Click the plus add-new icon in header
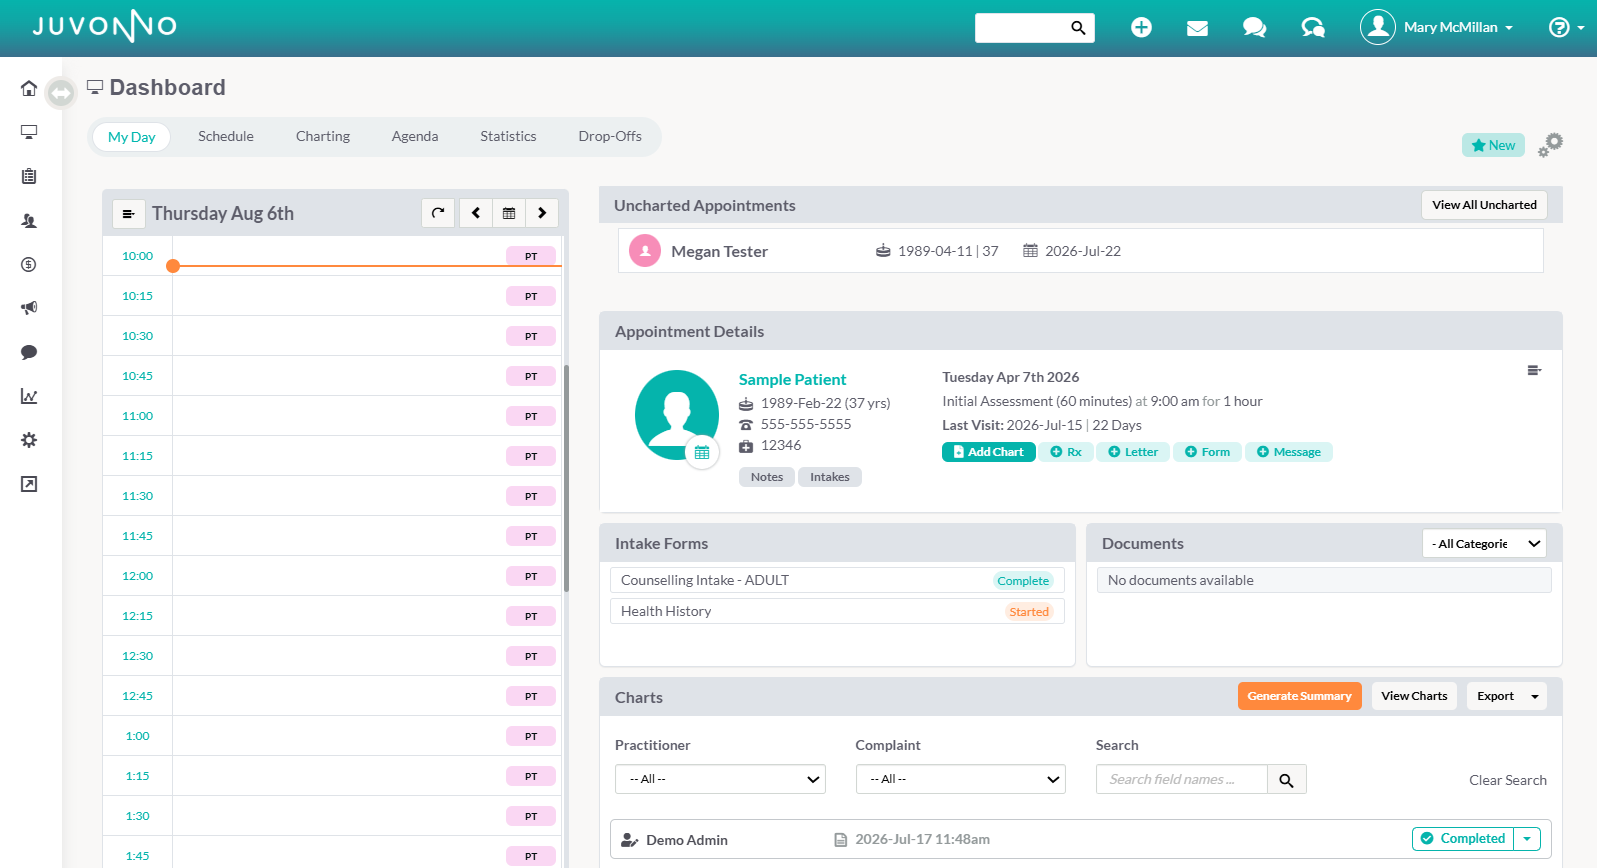 (x=1141, y=28)
